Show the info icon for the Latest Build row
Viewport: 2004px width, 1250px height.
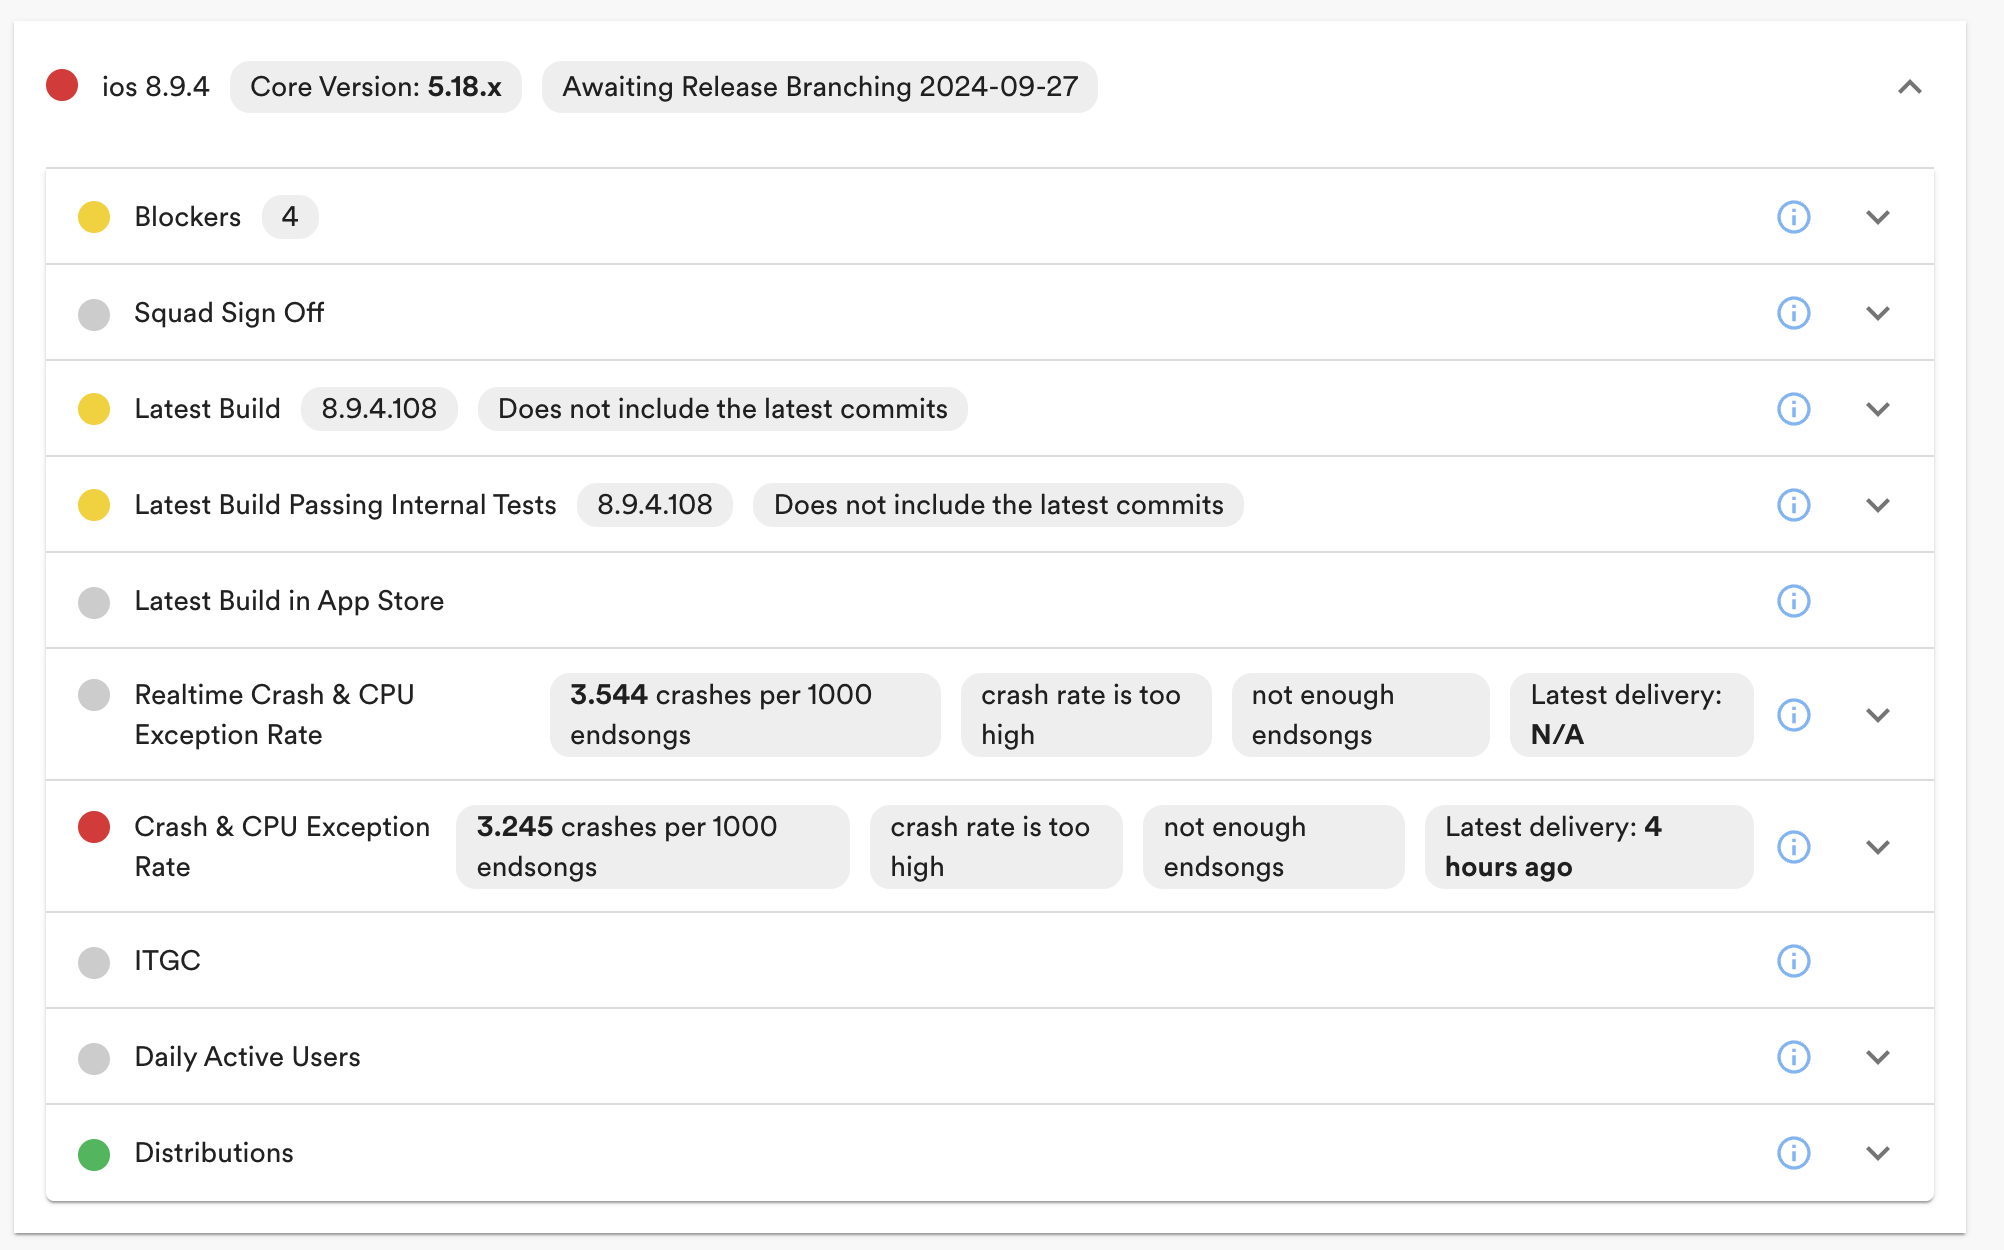(x=1793, y=409)
